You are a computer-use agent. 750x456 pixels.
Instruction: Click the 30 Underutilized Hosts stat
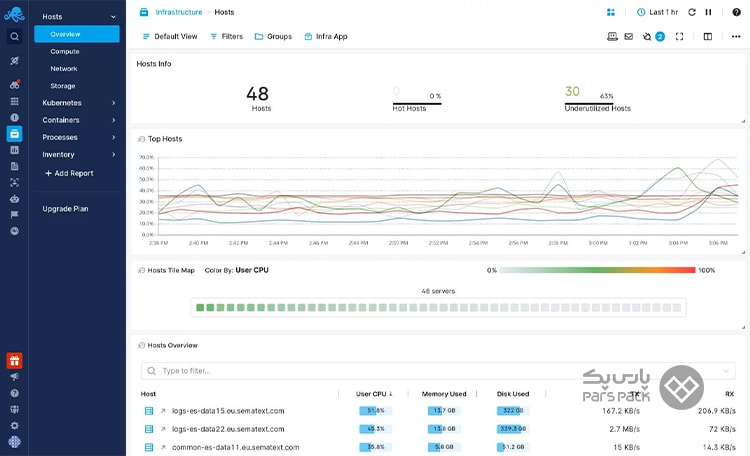pos(597,99)
